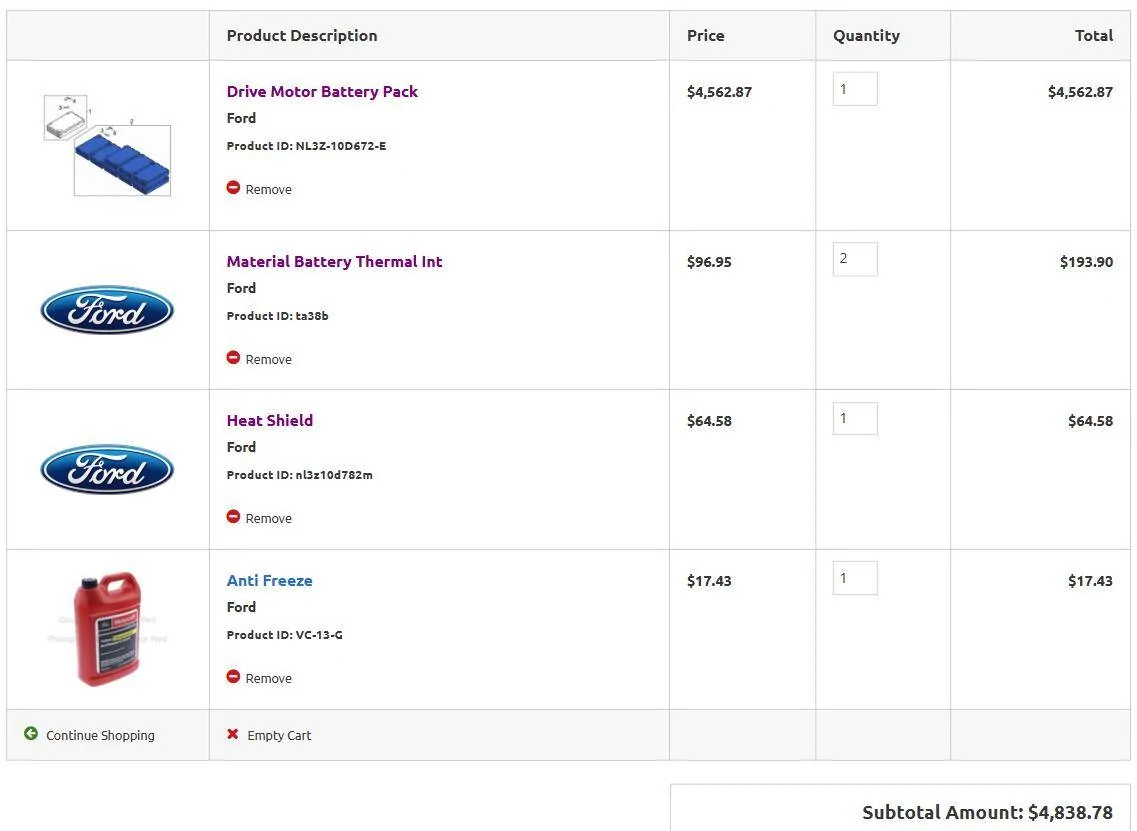Click the red antifreeze jug thumbnail
Viewport: 1137px width, 831px height.
pos(107,629)
